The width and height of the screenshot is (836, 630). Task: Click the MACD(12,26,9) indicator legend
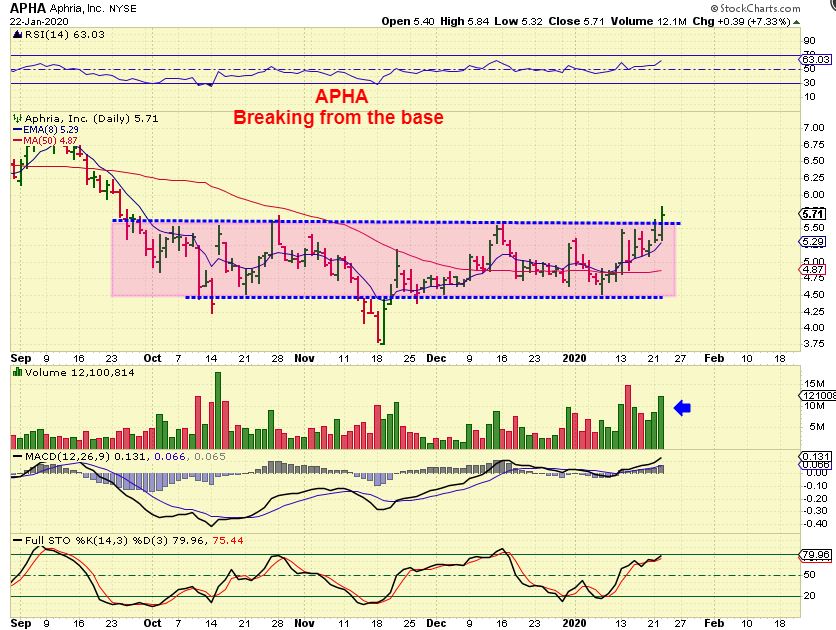67,457
